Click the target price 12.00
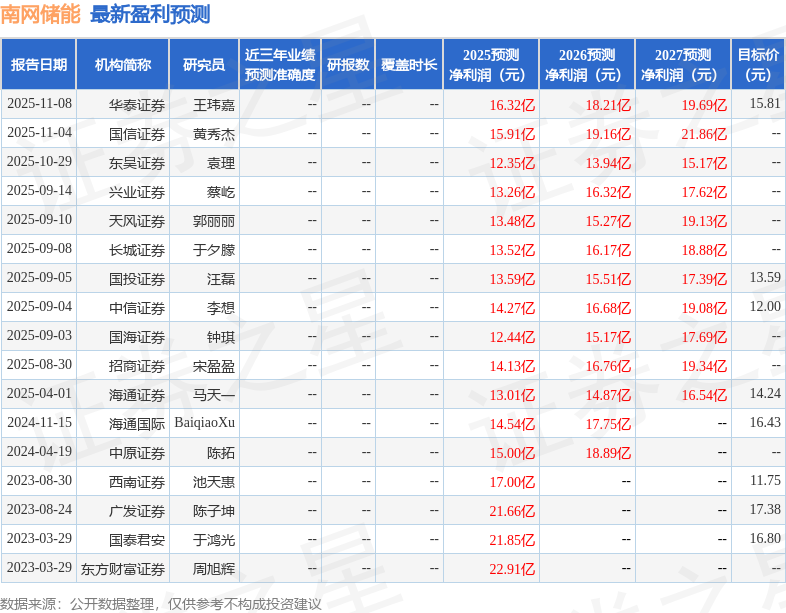The height and width of the screenshot is (613, 786). click(x=765, y=307)
